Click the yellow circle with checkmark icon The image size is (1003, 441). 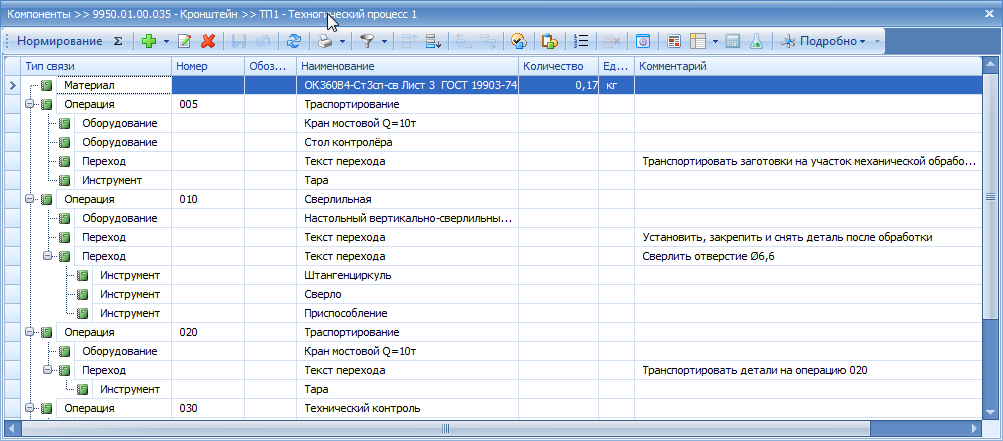[518, 41]
